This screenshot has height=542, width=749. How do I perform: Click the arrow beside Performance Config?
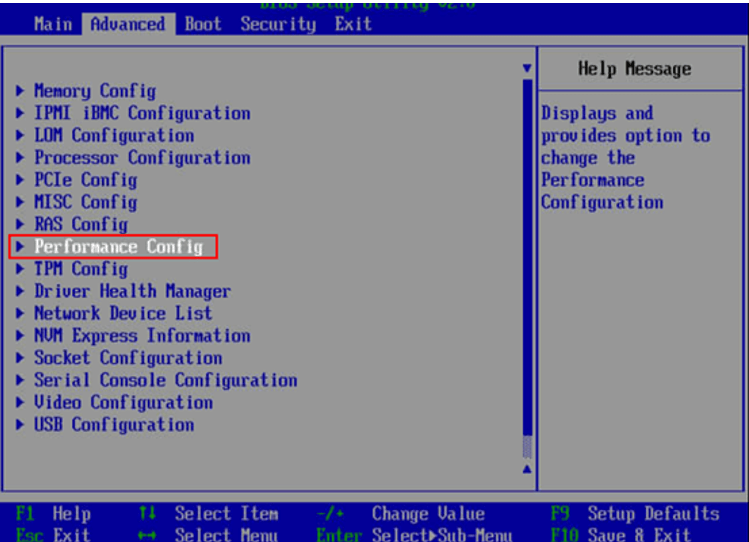20,247
